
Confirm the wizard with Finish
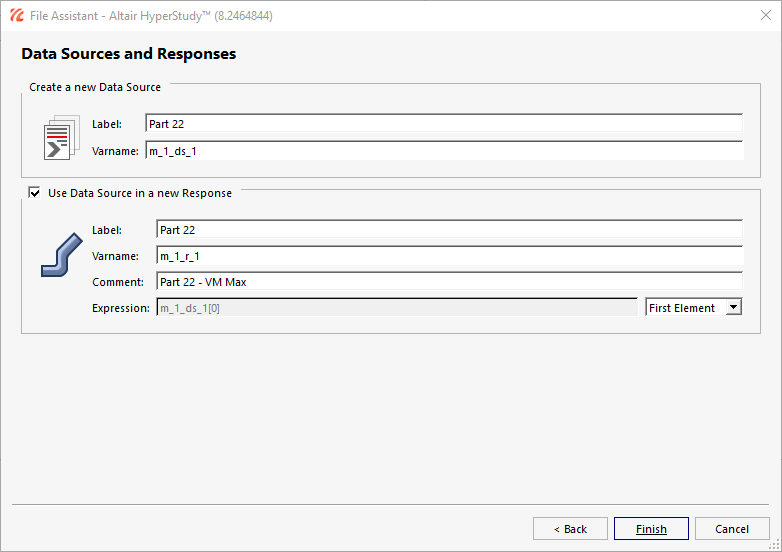651,529
